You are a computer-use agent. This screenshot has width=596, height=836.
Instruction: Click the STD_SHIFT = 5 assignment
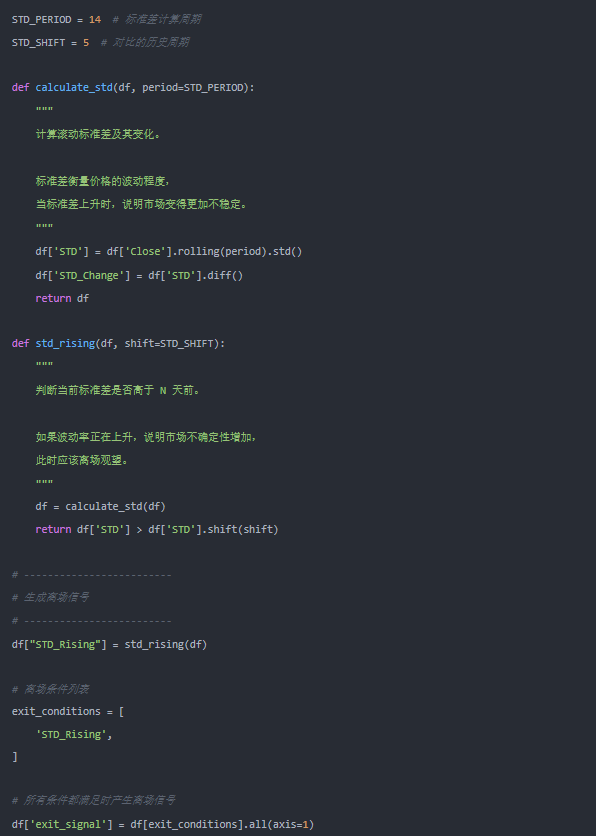(x=50, y=43)
